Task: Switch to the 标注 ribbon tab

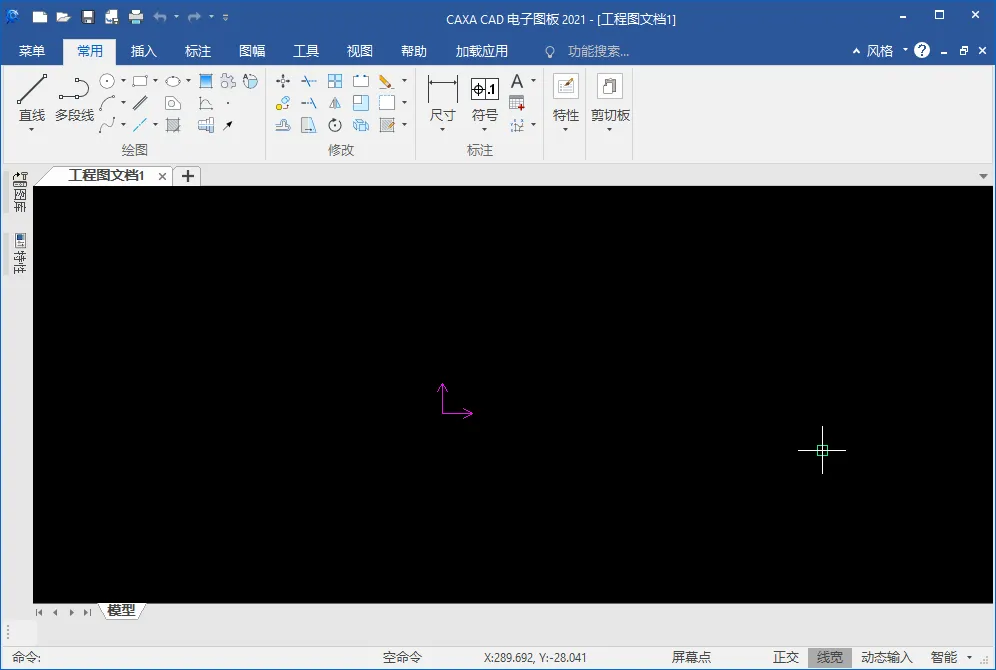Action: [198, 51]
